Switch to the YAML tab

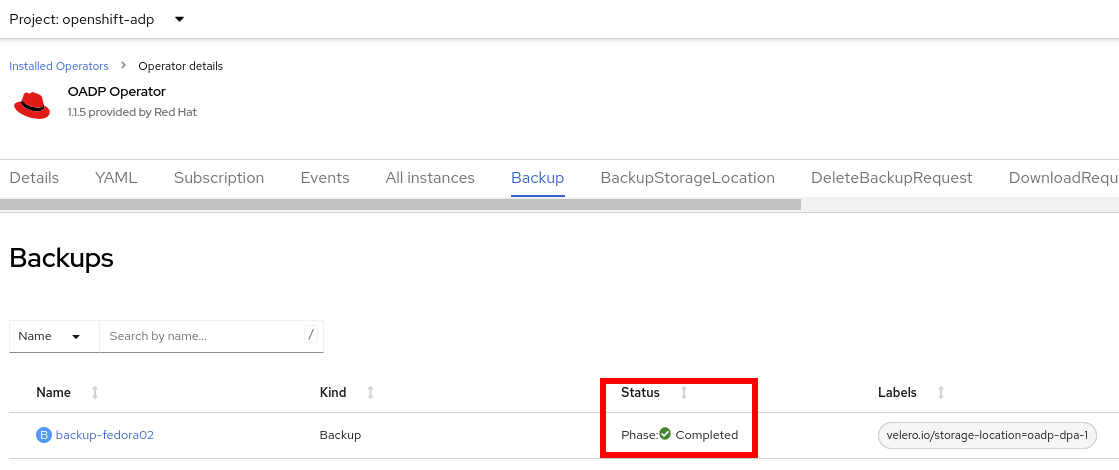(x=116, y=178)
